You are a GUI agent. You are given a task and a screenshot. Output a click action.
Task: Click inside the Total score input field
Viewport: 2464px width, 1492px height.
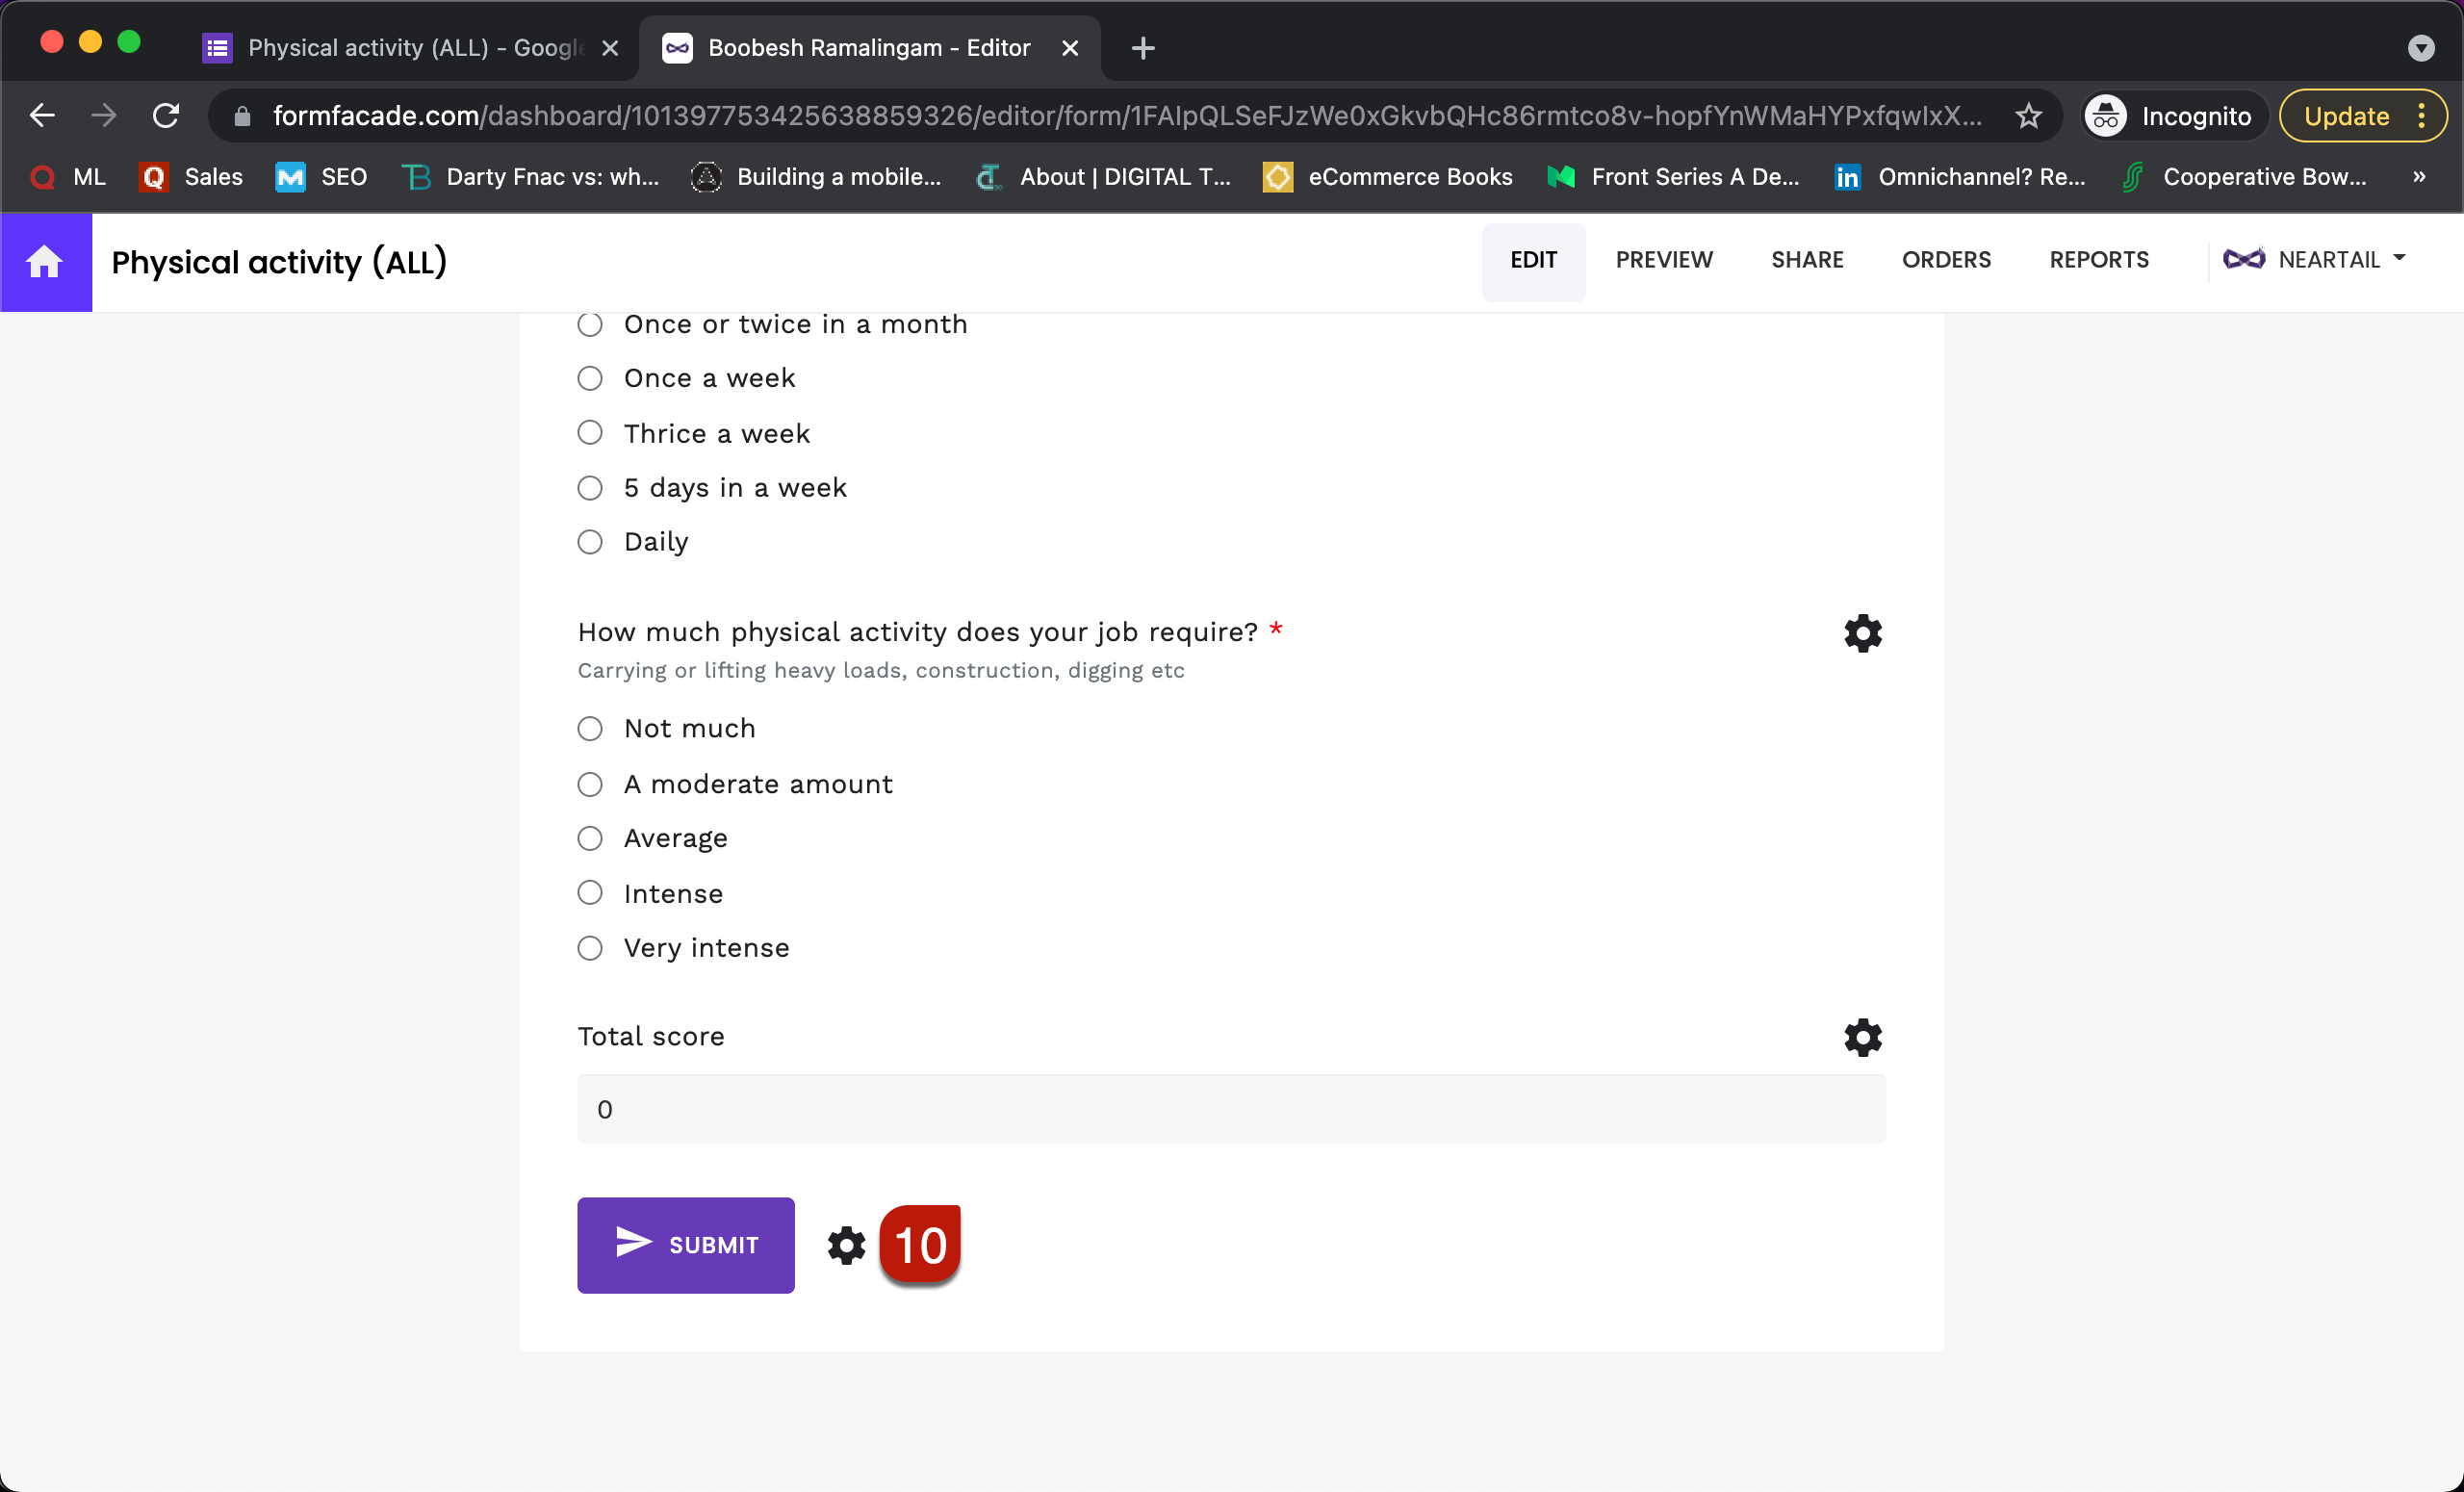click(1230, 1108)
